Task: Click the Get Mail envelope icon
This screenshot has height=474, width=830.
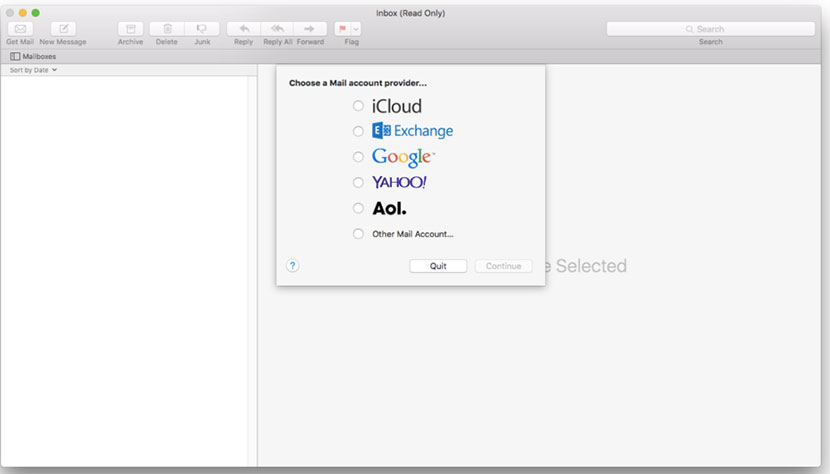Action: pyautogui.click(x=20, y=29)
